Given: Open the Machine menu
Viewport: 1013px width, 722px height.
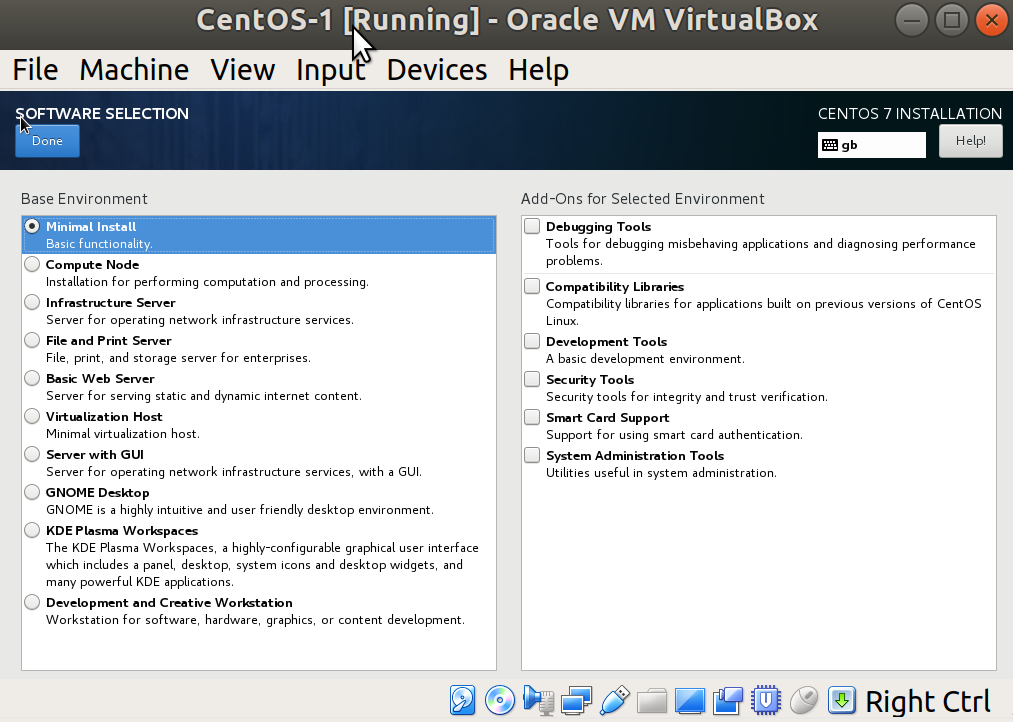Looking at the screenshot, I should (133, 69).
